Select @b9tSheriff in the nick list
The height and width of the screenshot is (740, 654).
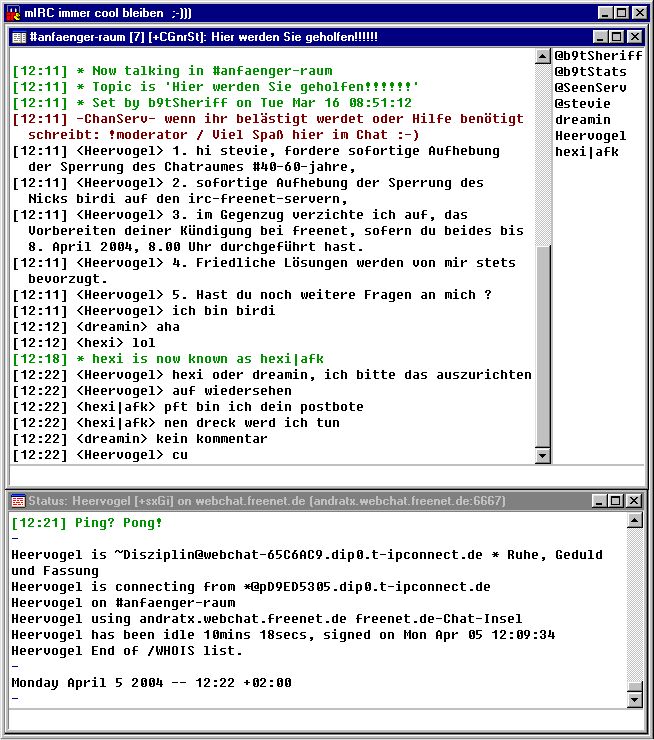tap(598, 56)
